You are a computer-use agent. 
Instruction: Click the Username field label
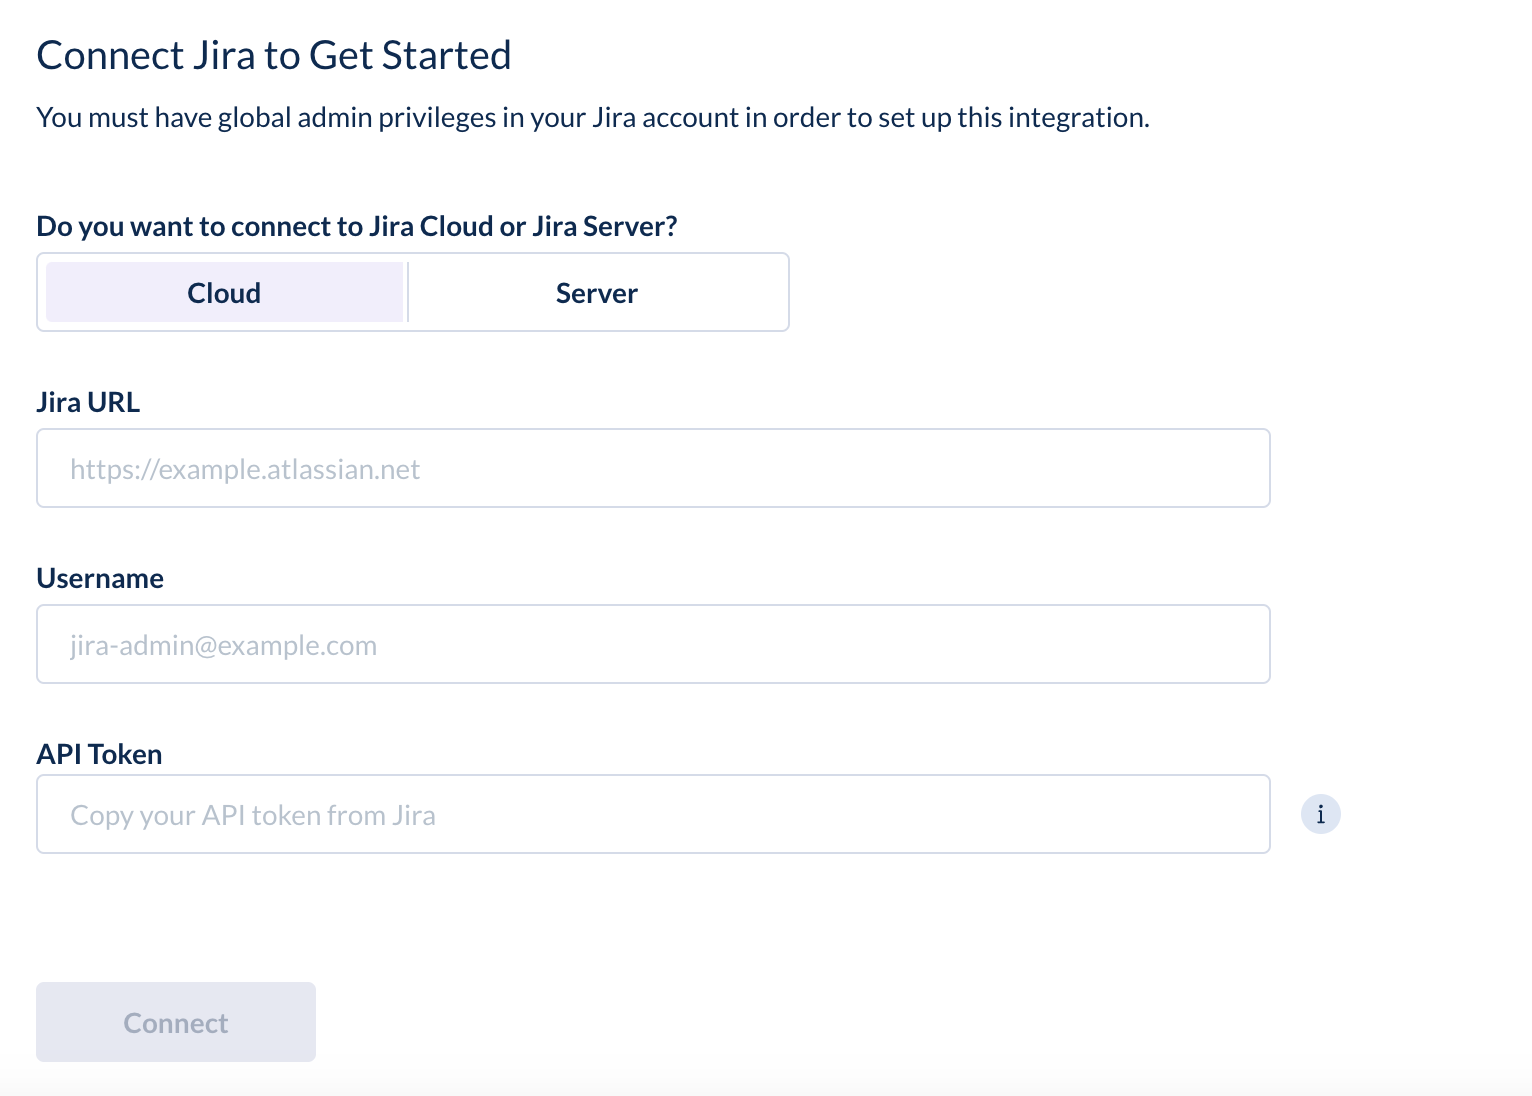[100, 578]
